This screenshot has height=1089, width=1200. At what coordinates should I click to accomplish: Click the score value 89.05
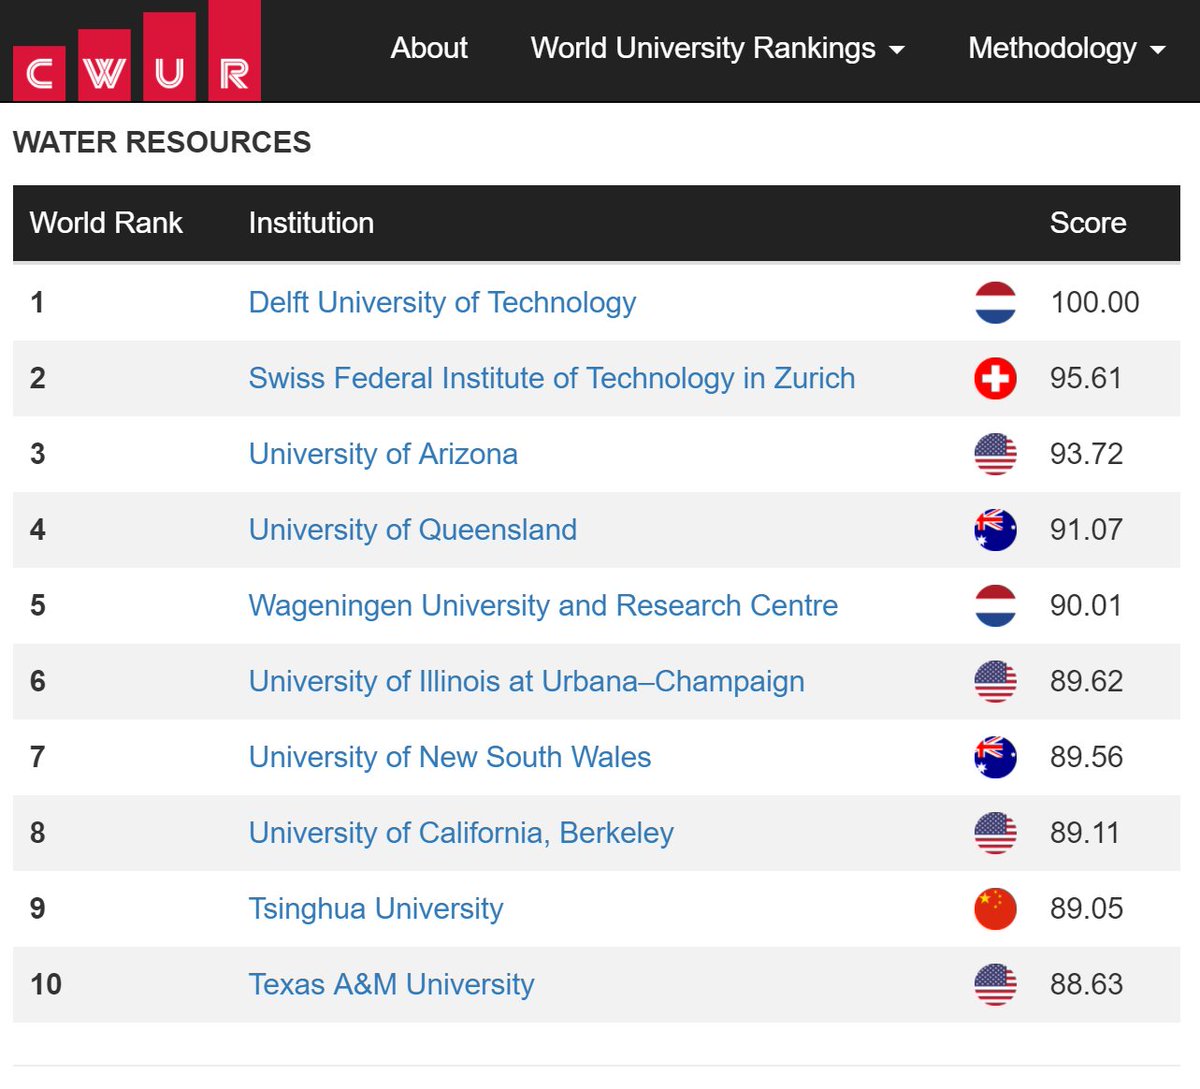[x=1086, y=908]
